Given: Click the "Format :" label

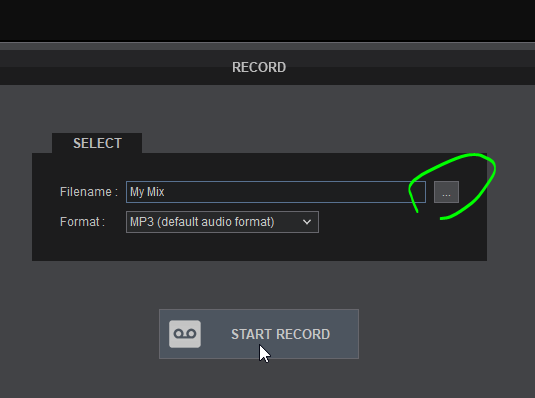Looking at the screenshot, I should [x=82, y=222].
